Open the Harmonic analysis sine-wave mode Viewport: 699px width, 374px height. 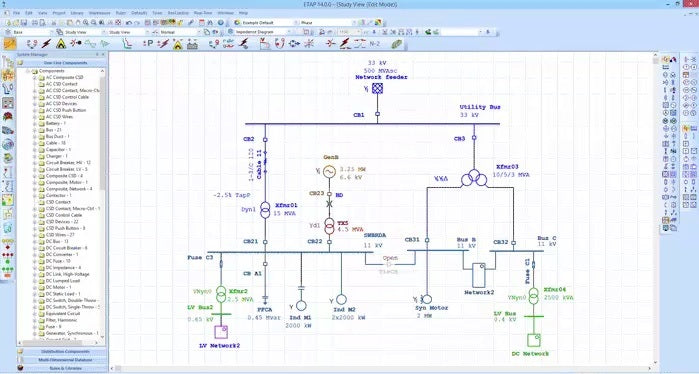(90, 44)
